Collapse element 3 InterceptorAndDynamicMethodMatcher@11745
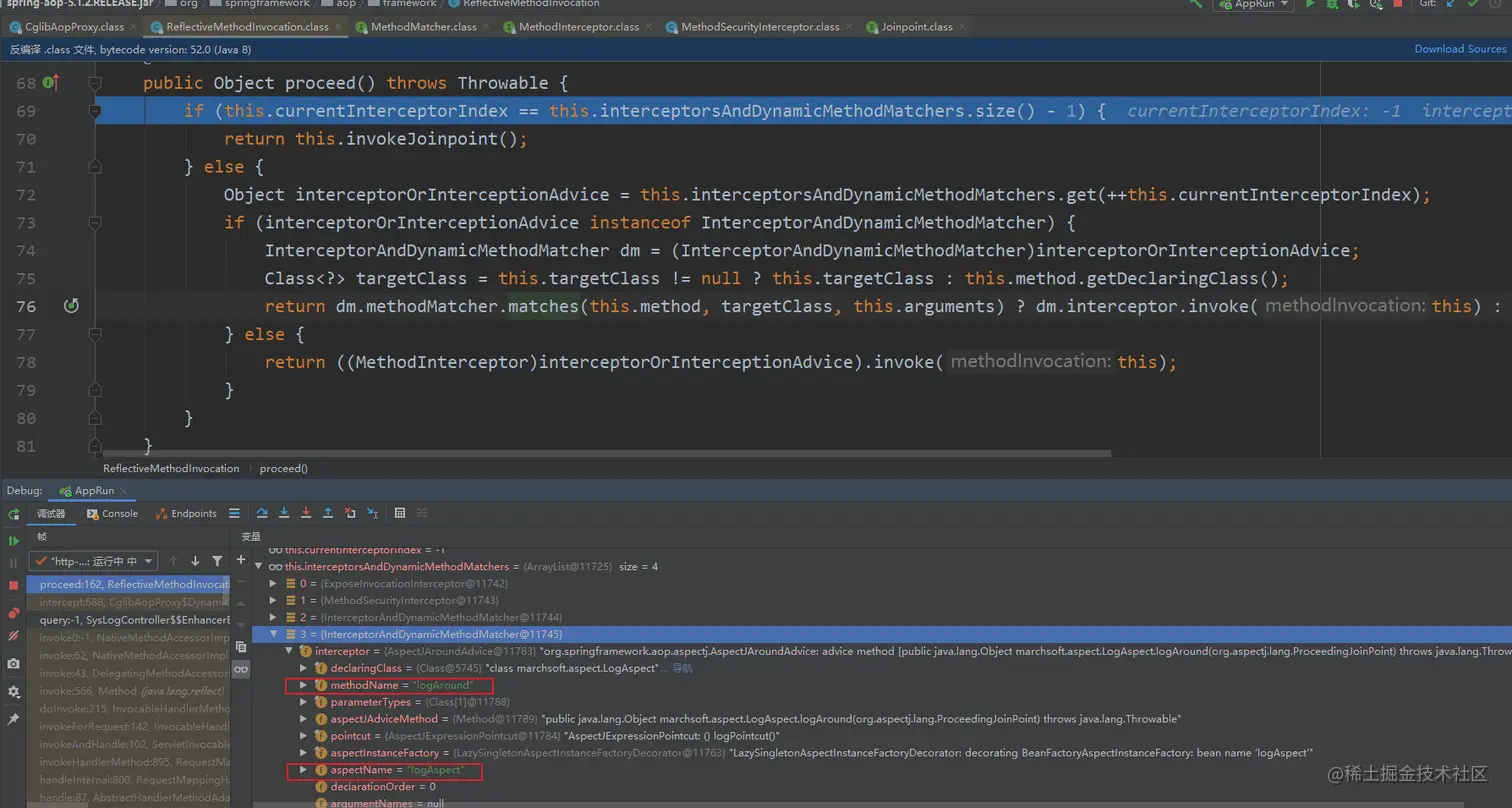 [x=274, y=634]
